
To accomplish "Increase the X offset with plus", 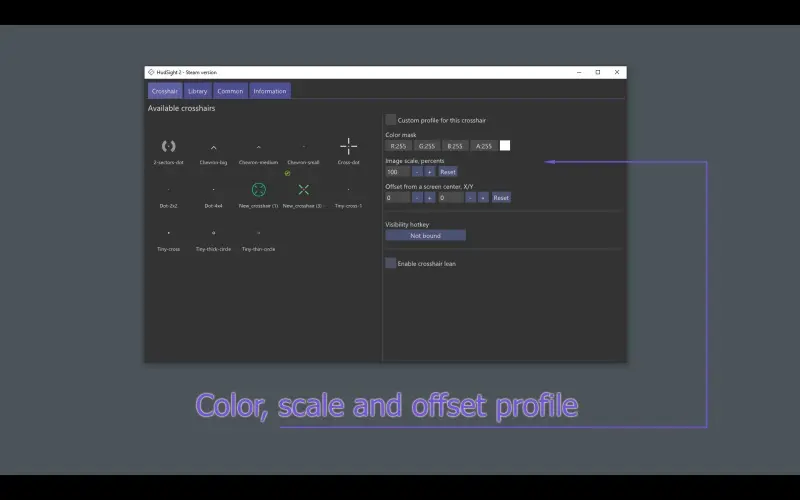I will [430, 197].
